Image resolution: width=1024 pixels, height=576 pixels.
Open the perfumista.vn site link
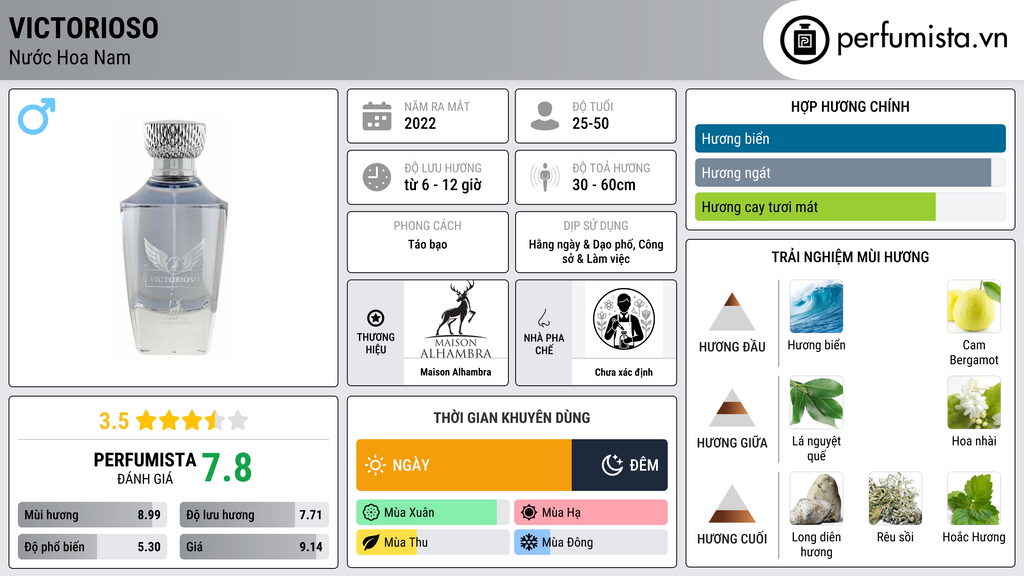pyautogui.click(x=922, y=39)
